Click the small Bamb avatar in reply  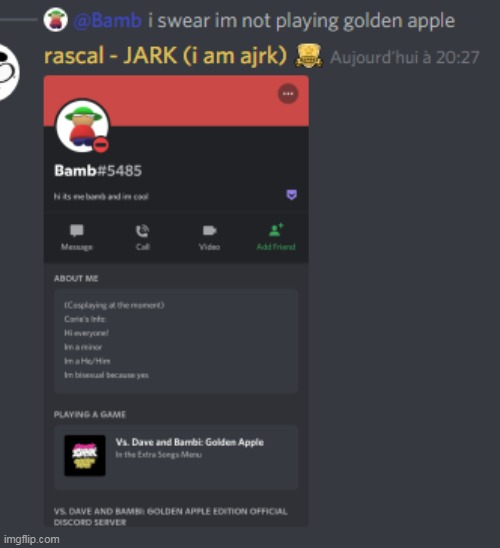pos(56,20)
